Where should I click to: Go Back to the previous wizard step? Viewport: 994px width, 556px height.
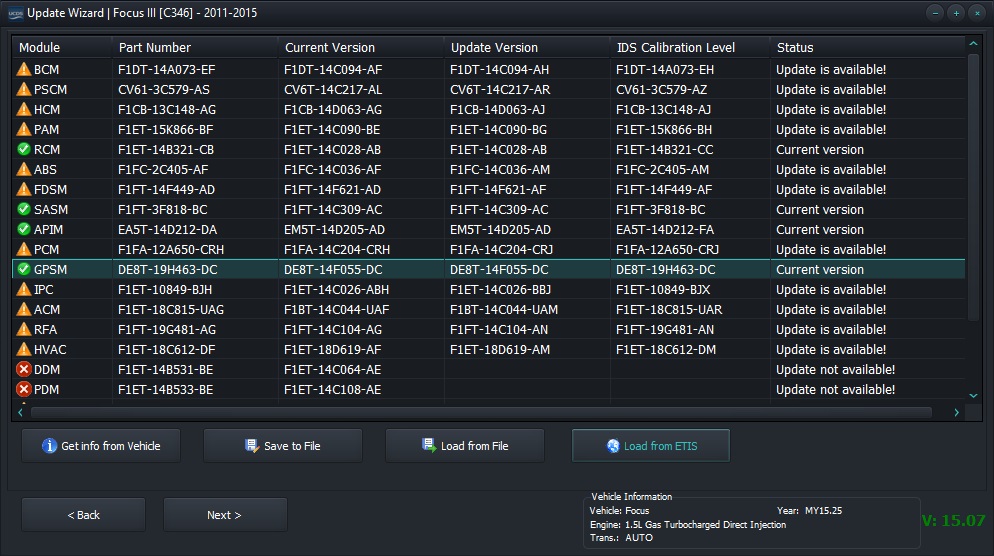pos(84,515)
